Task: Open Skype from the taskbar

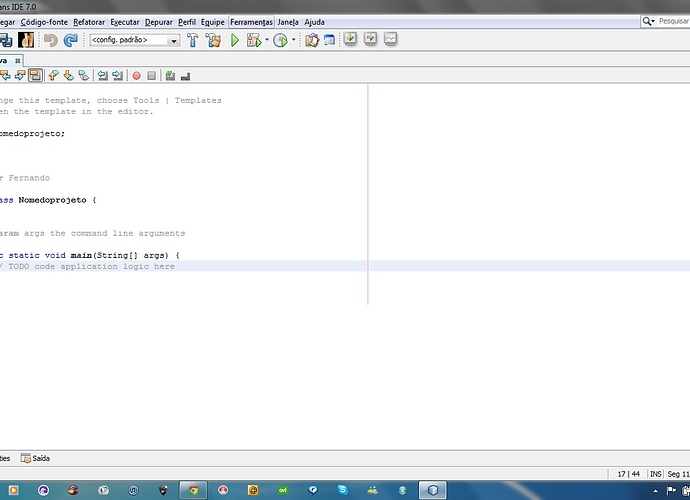Action: pos(342,490)
